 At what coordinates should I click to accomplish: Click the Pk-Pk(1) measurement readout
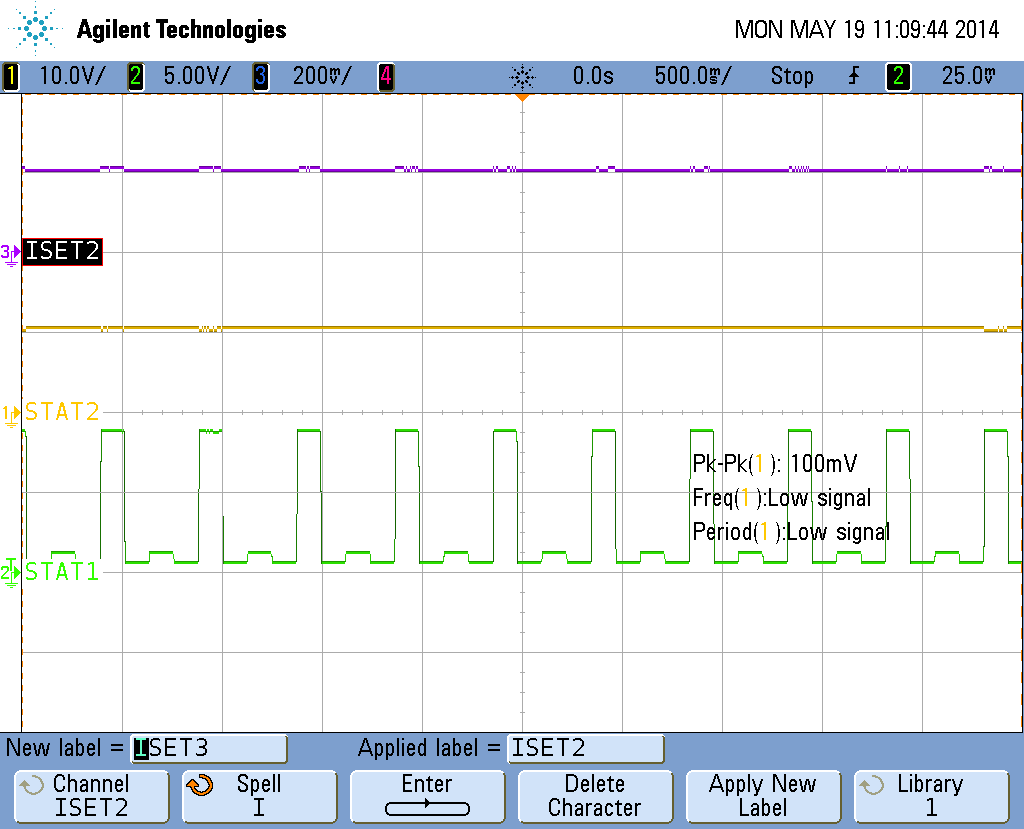[x=775, y=464]
